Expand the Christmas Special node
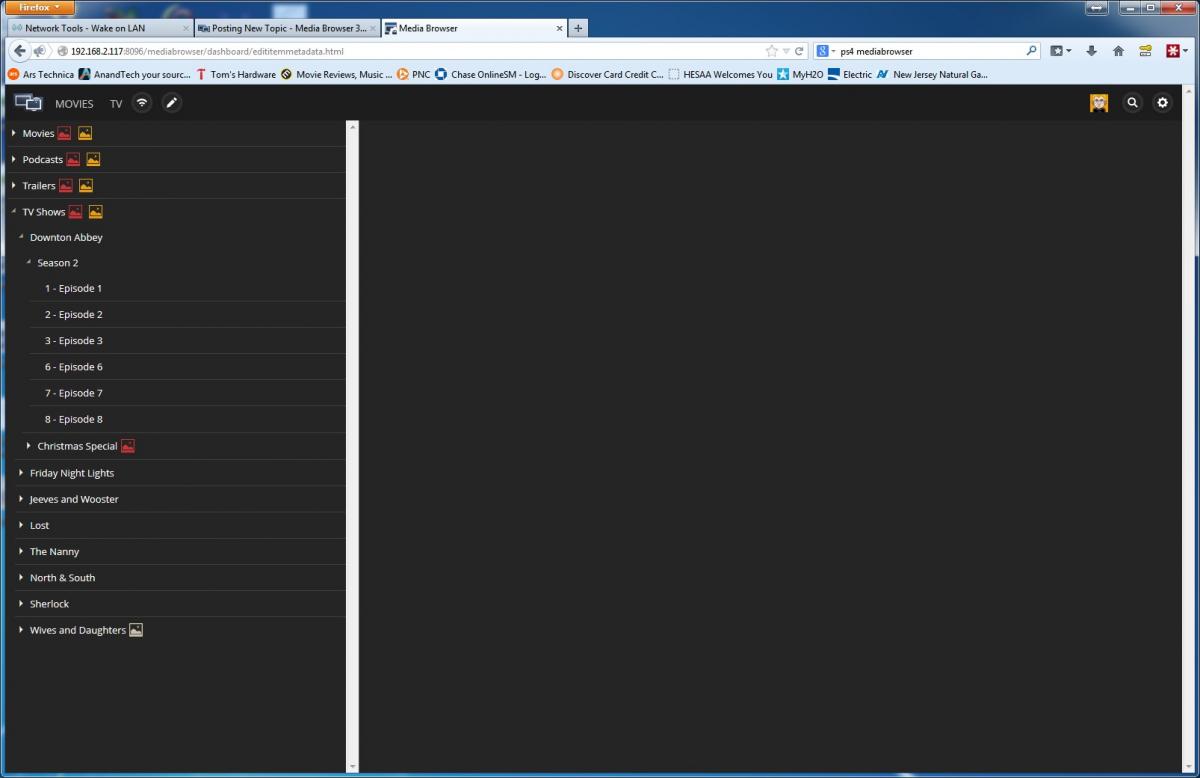This screenshot has height=778, width=1200. 29,446
